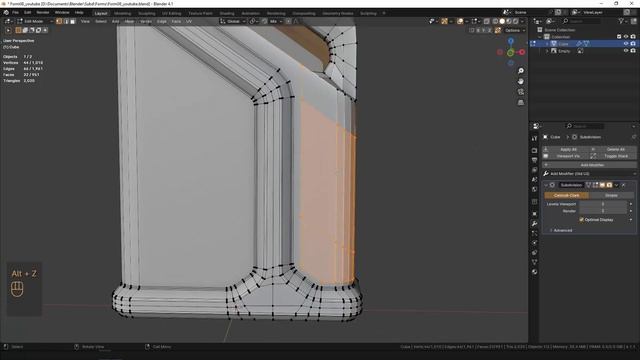
Task: Click the red X axis gizmo handle
Action: (522, 52)
